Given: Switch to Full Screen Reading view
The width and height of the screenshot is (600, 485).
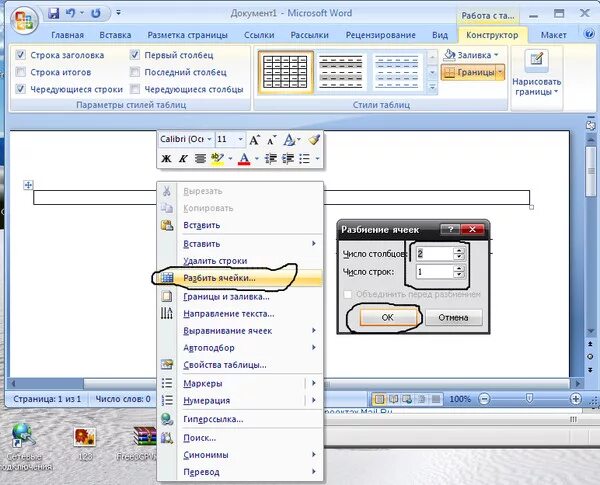Looking at the screenshot, I should (x=393, y=399).
